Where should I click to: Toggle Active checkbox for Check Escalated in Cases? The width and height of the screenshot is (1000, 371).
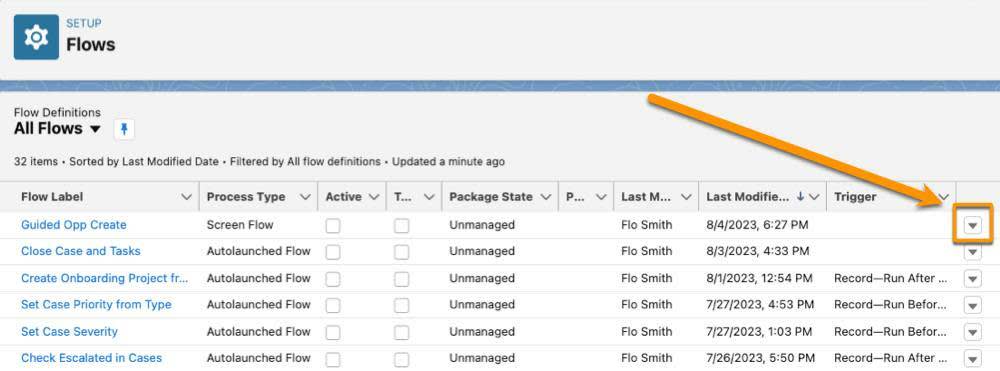333,359
